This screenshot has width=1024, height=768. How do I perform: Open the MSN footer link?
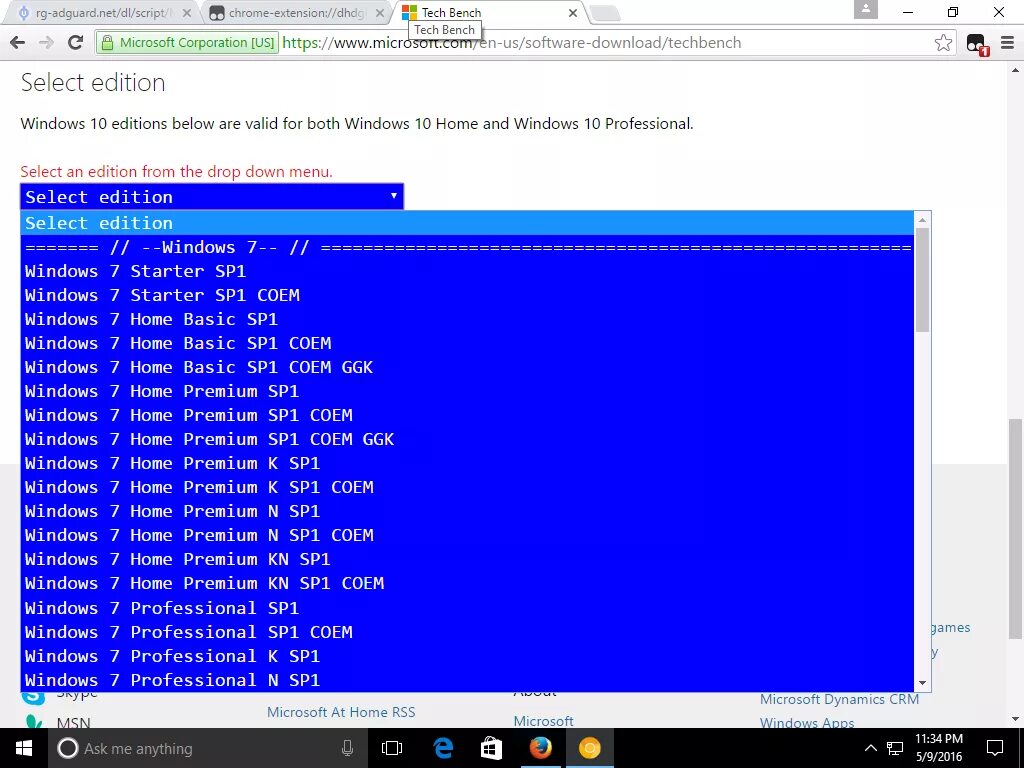click(x=73, y=723)
